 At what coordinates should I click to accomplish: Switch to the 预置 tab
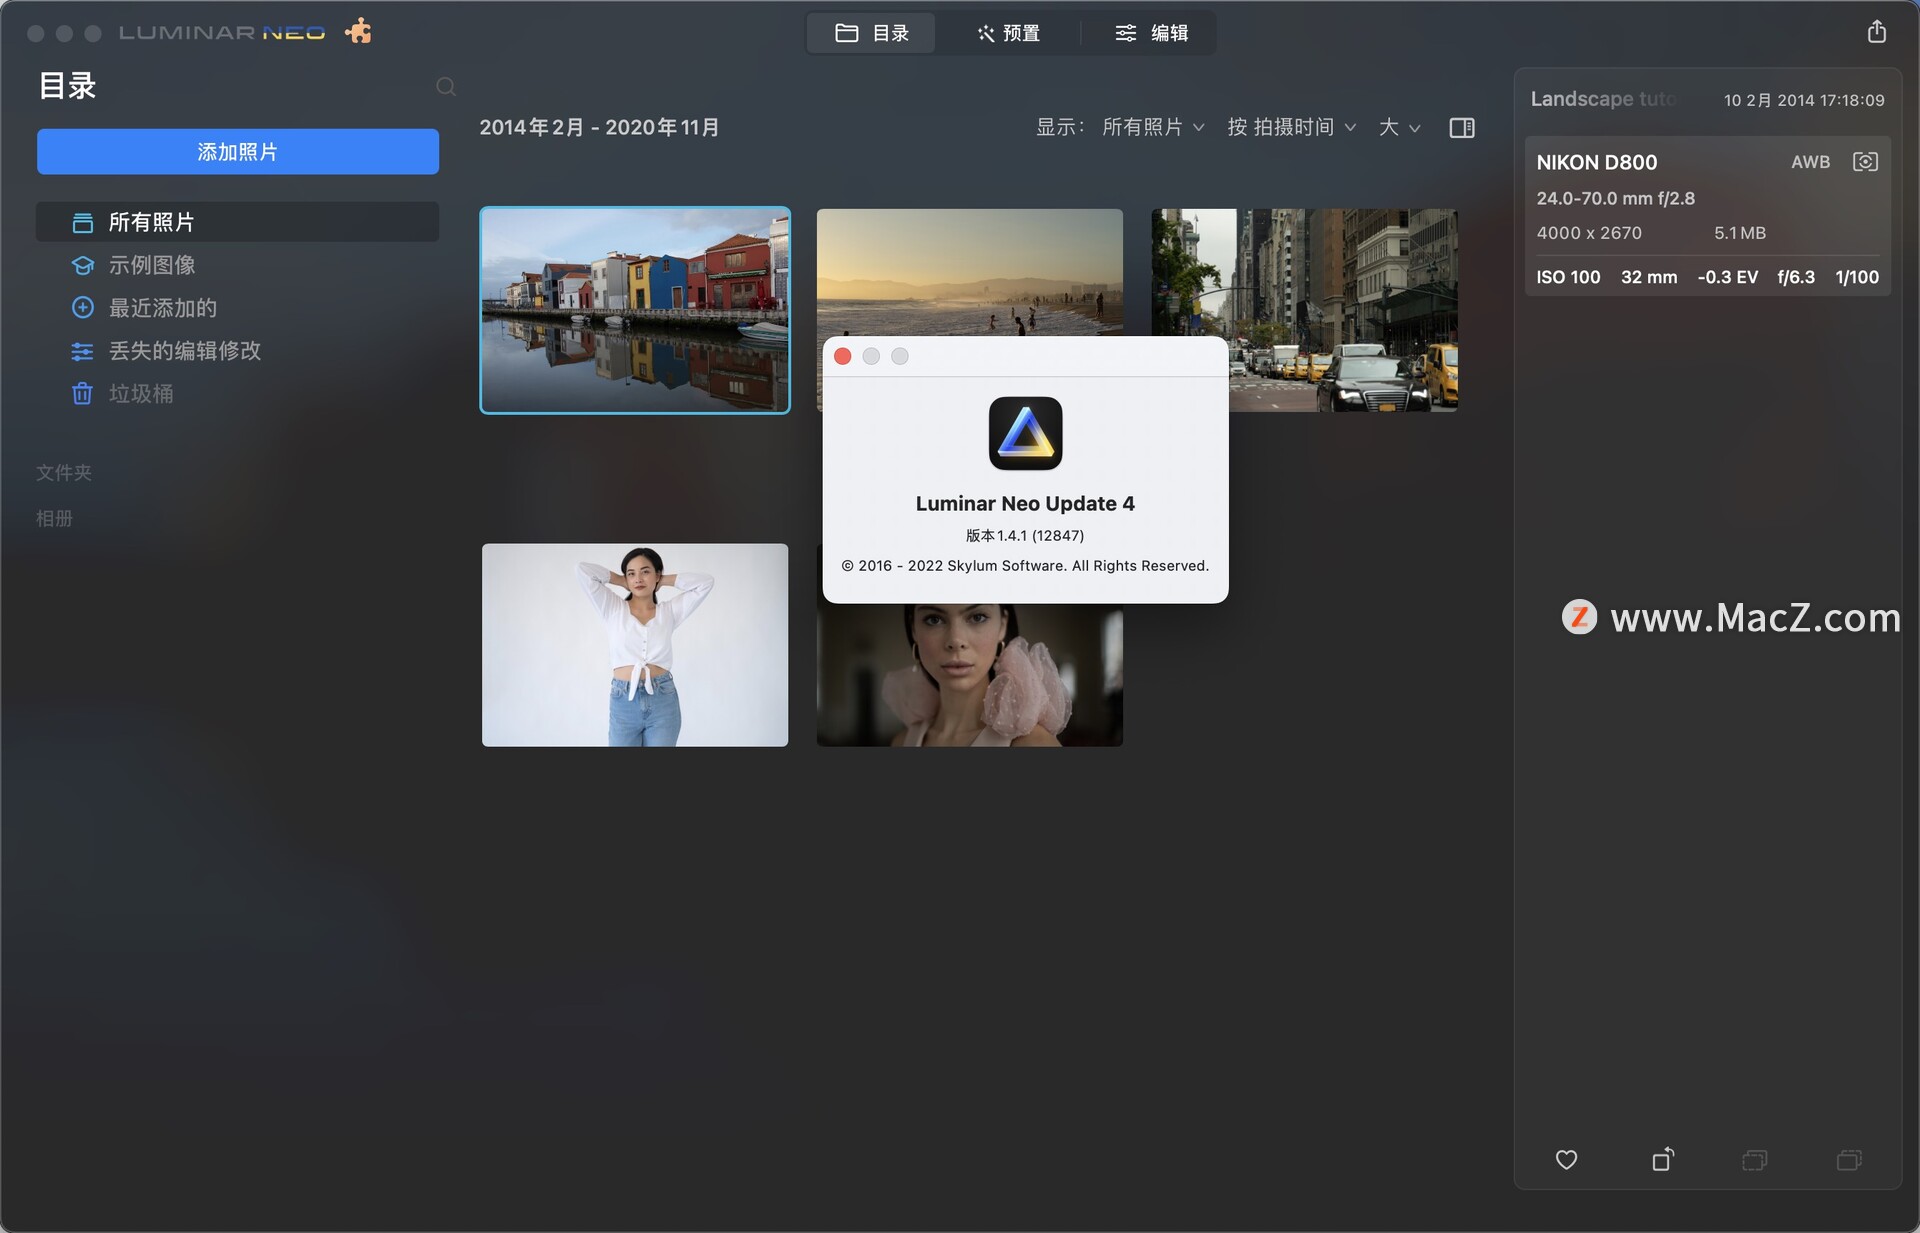[x=1007, y=33]
